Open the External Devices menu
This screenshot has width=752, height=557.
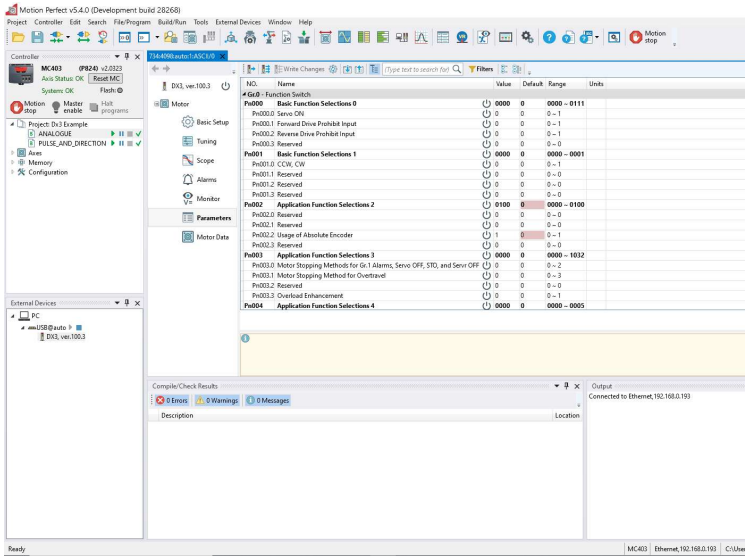(x=238, y=22)
